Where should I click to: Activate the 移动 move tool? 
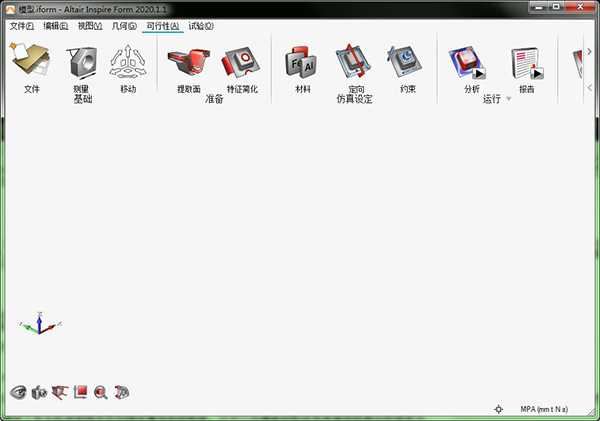click(x=128, y=61)
